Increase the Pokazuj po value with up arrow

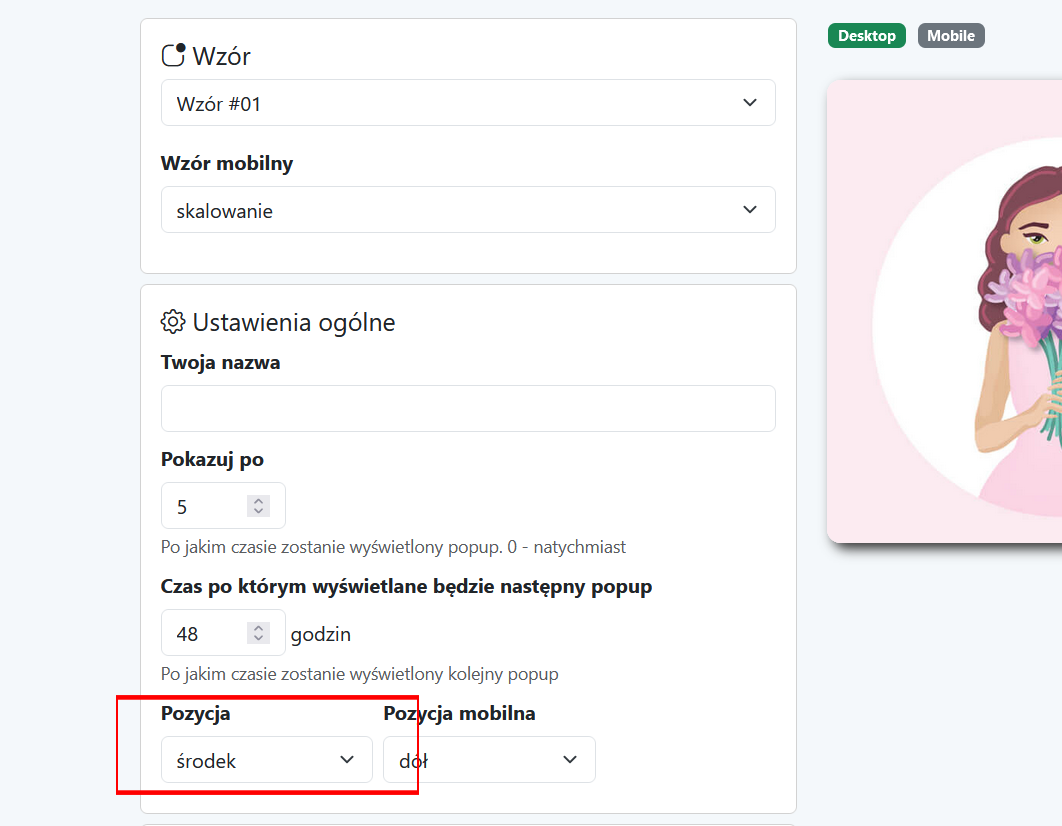click(x=258, y=501)
